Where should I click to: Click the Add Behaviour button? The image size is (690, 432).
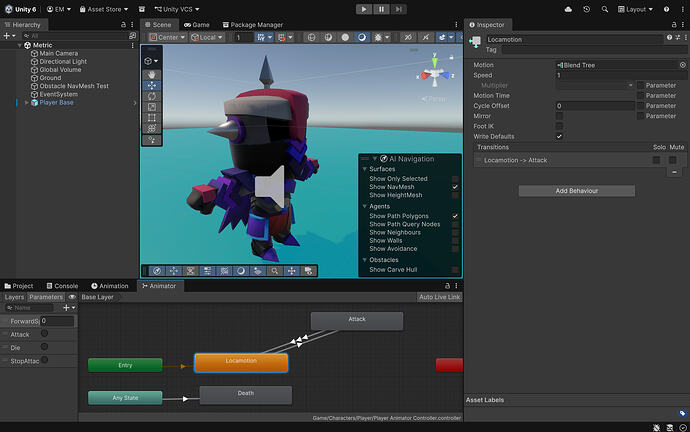[x=576, y=191]
